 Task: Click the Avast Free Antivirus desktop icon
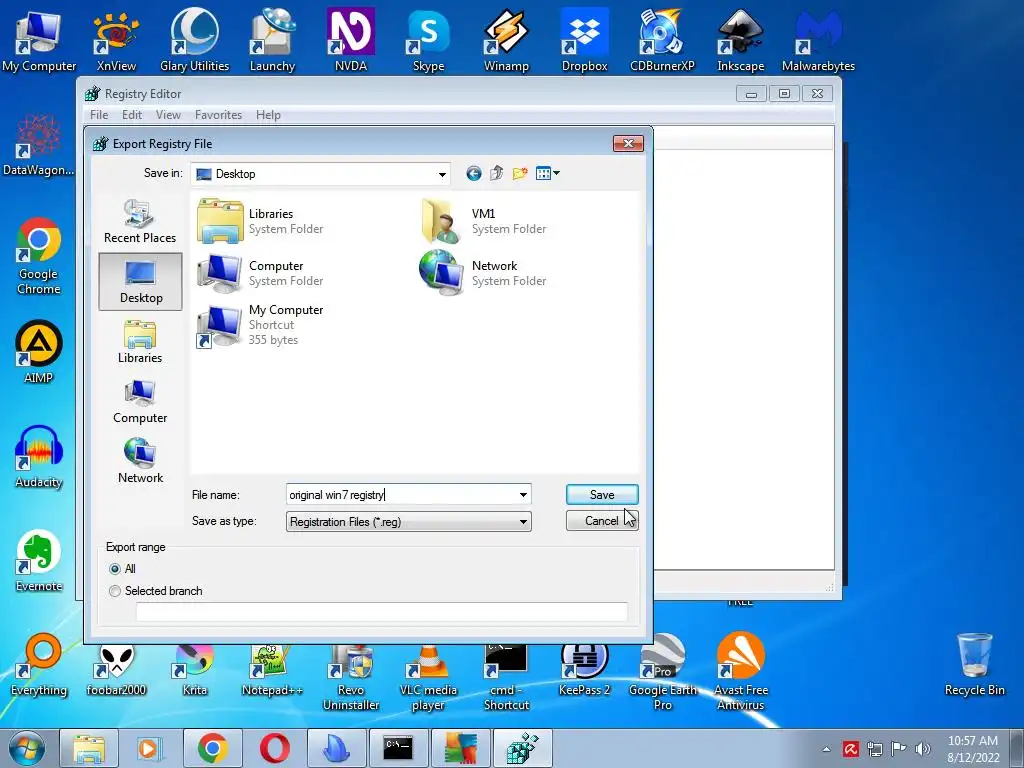pyautogui.click(x=741, y=671)
